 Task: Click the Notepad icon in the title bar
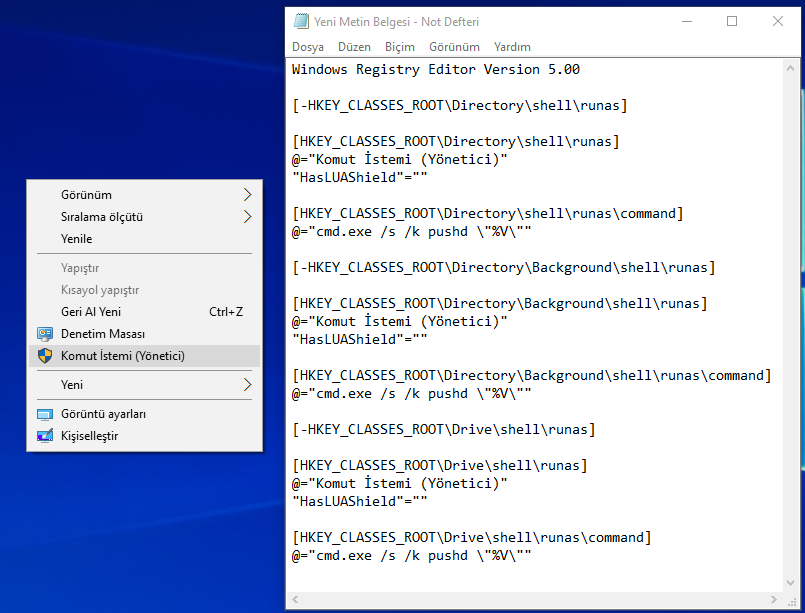(301, 22)
